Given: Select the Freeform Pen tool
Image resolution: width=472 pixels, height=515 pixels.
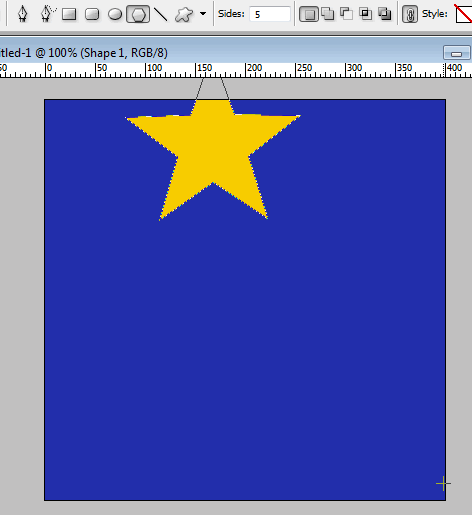Looking at the screenshot, I should [47, 14].
